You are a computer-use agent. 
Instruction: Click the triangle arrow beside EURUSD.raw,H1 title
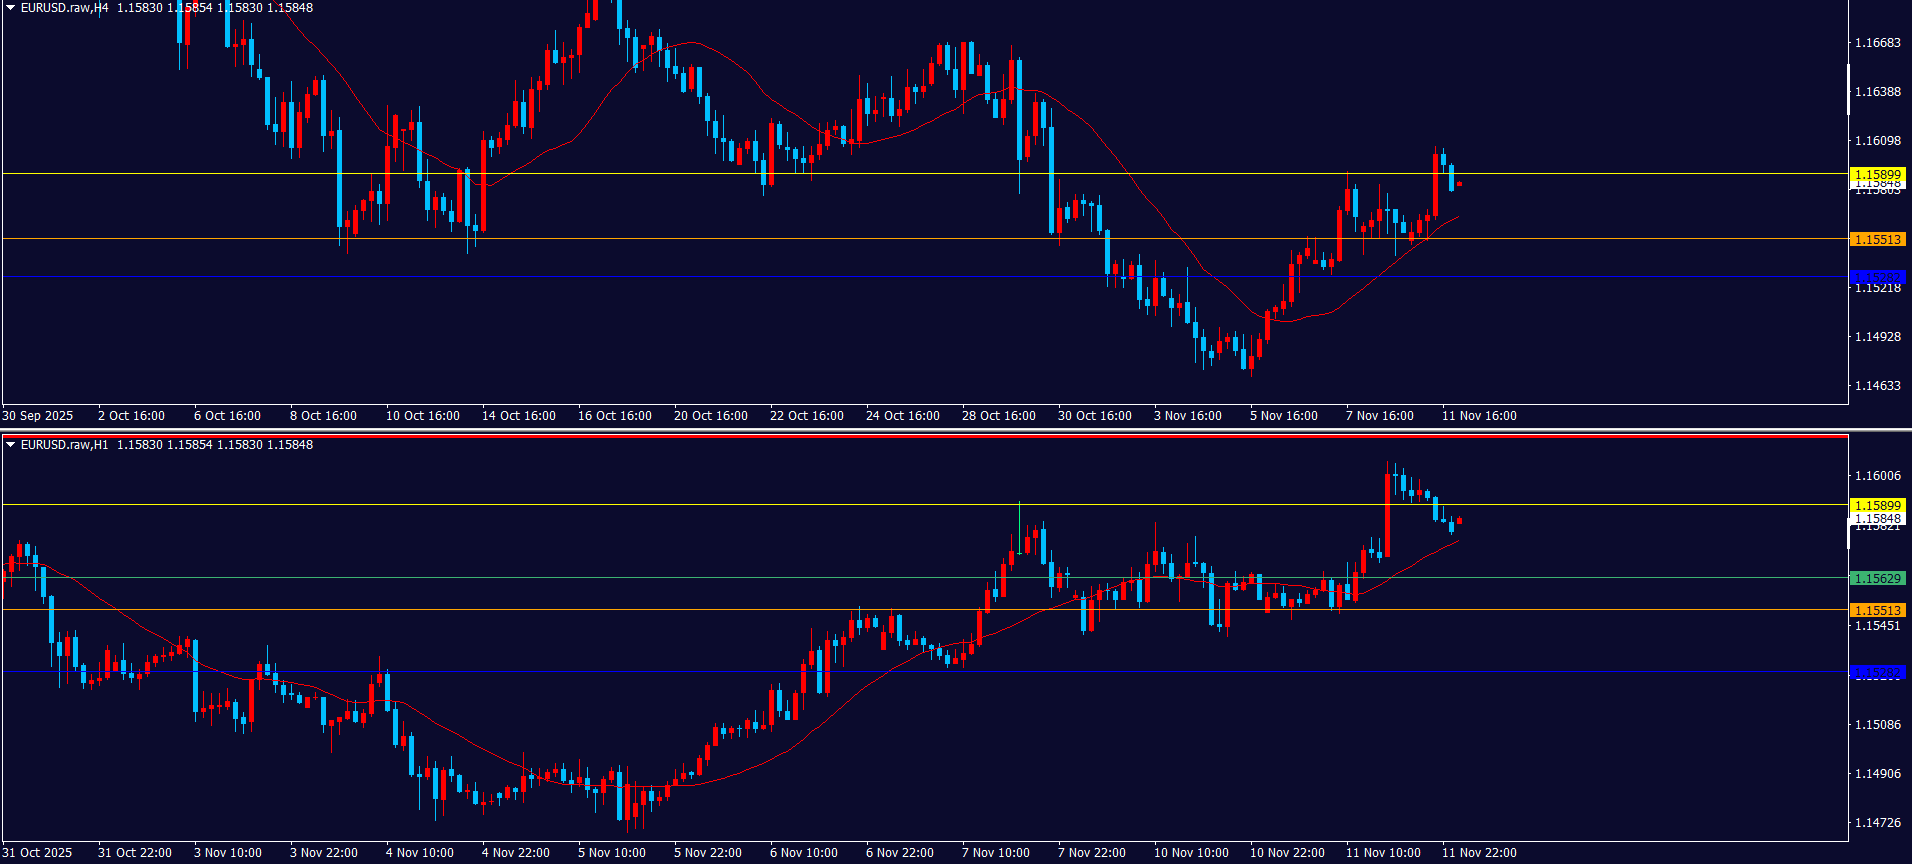11,445
